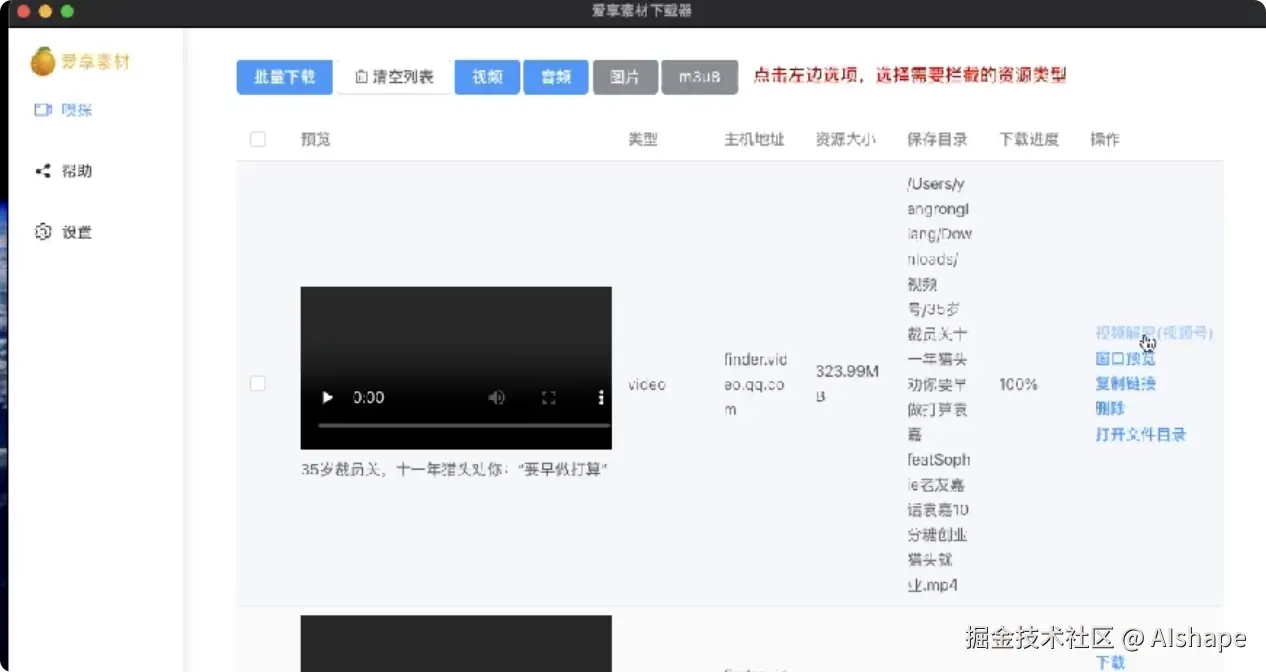This screenshot has width=1266, height=672.
Task: Click the 批量下载 button
Action: [284, 77]
